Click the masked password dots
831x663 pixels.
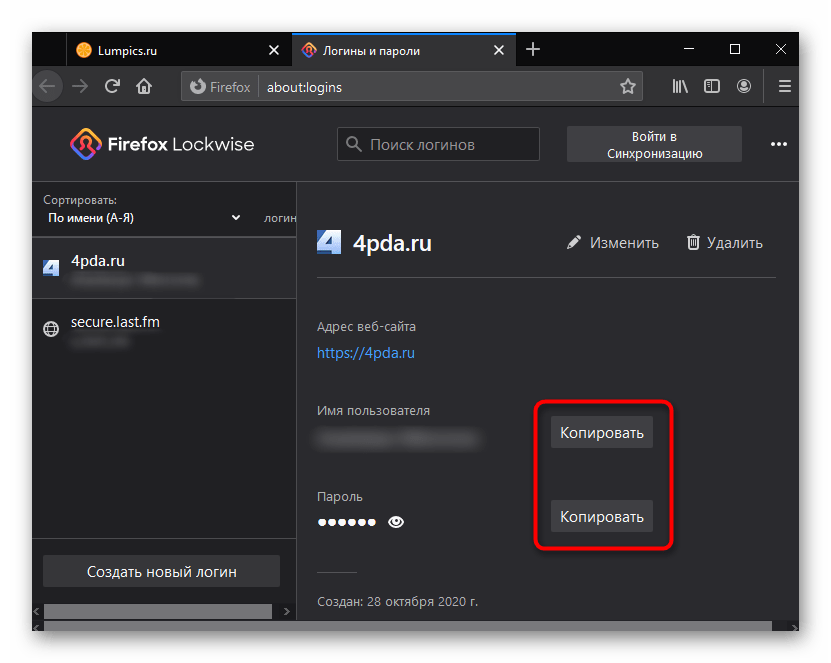[x=347, y=522]
